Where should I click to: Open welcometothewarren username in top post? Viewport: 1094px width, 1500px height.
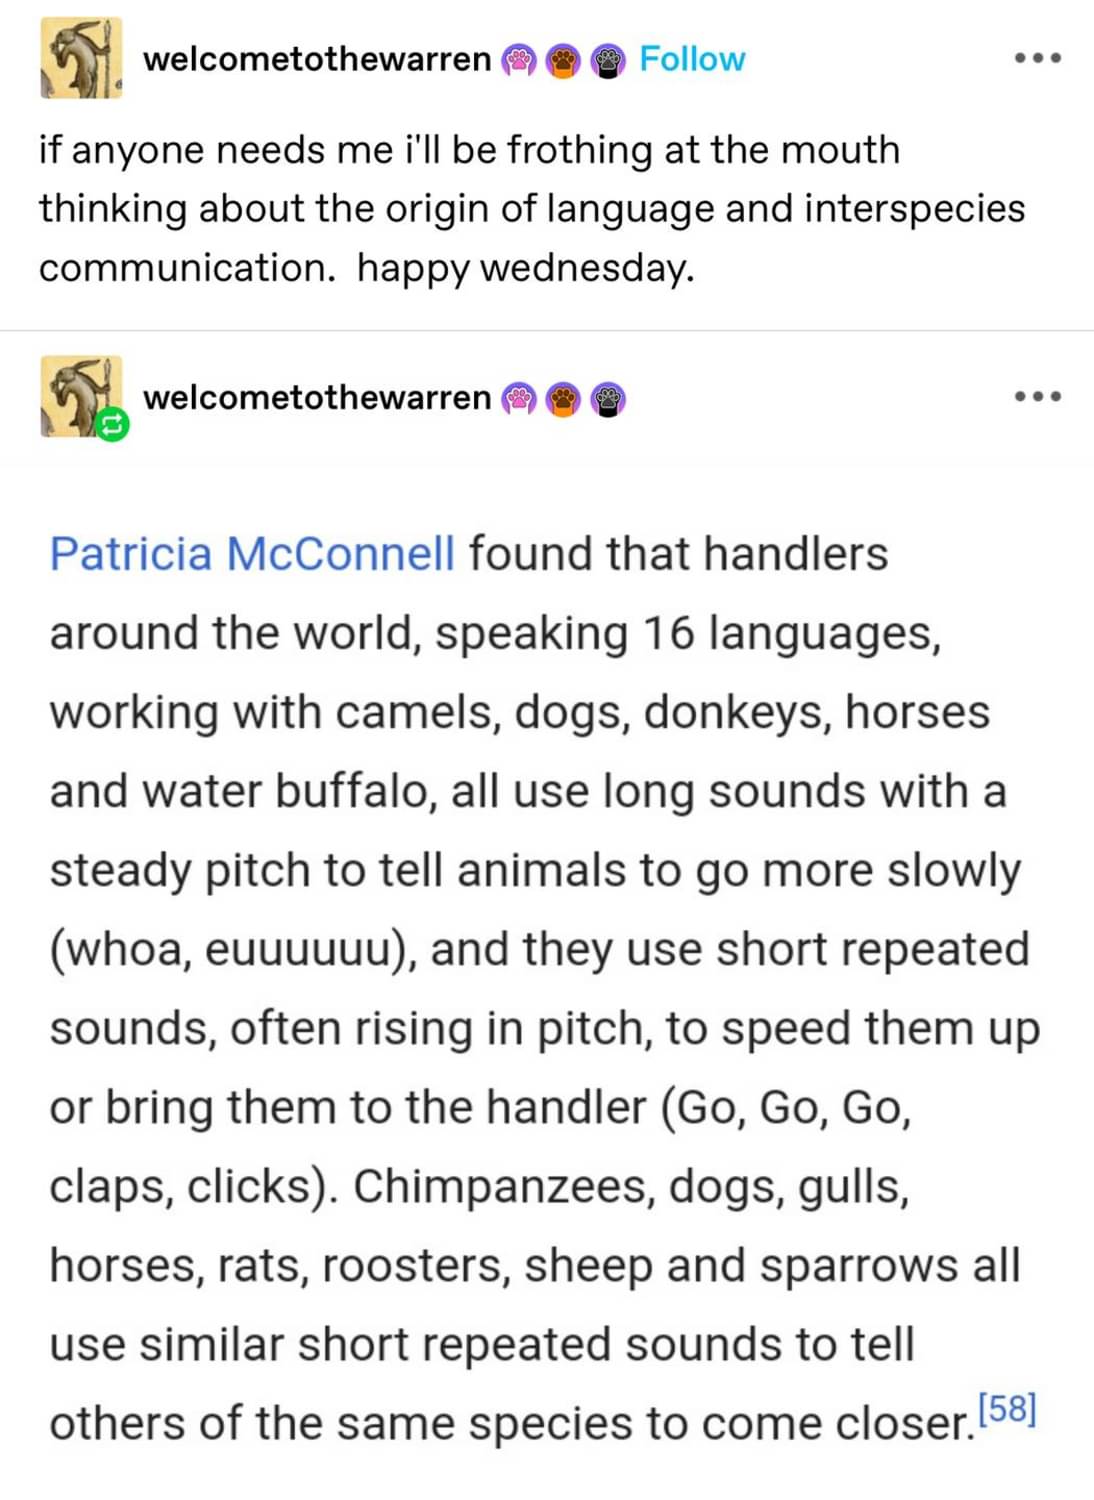click(x=317, y=59)
